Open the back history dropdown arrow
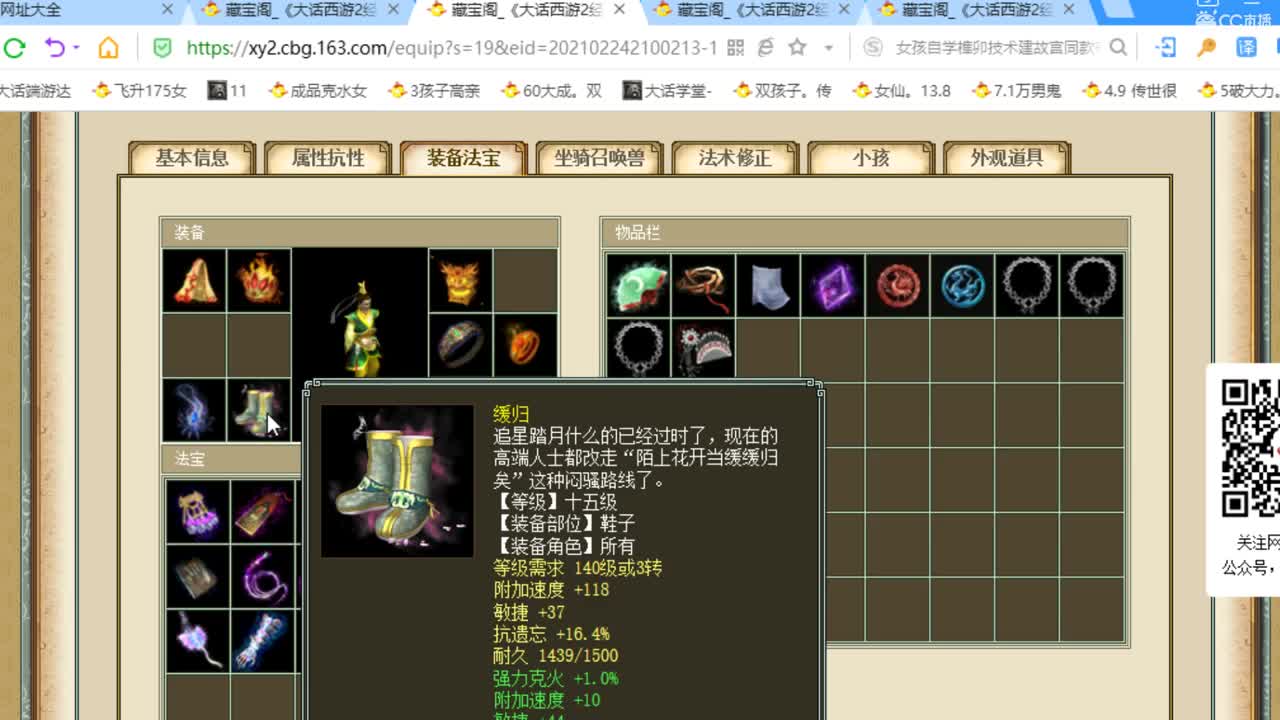 76,48
